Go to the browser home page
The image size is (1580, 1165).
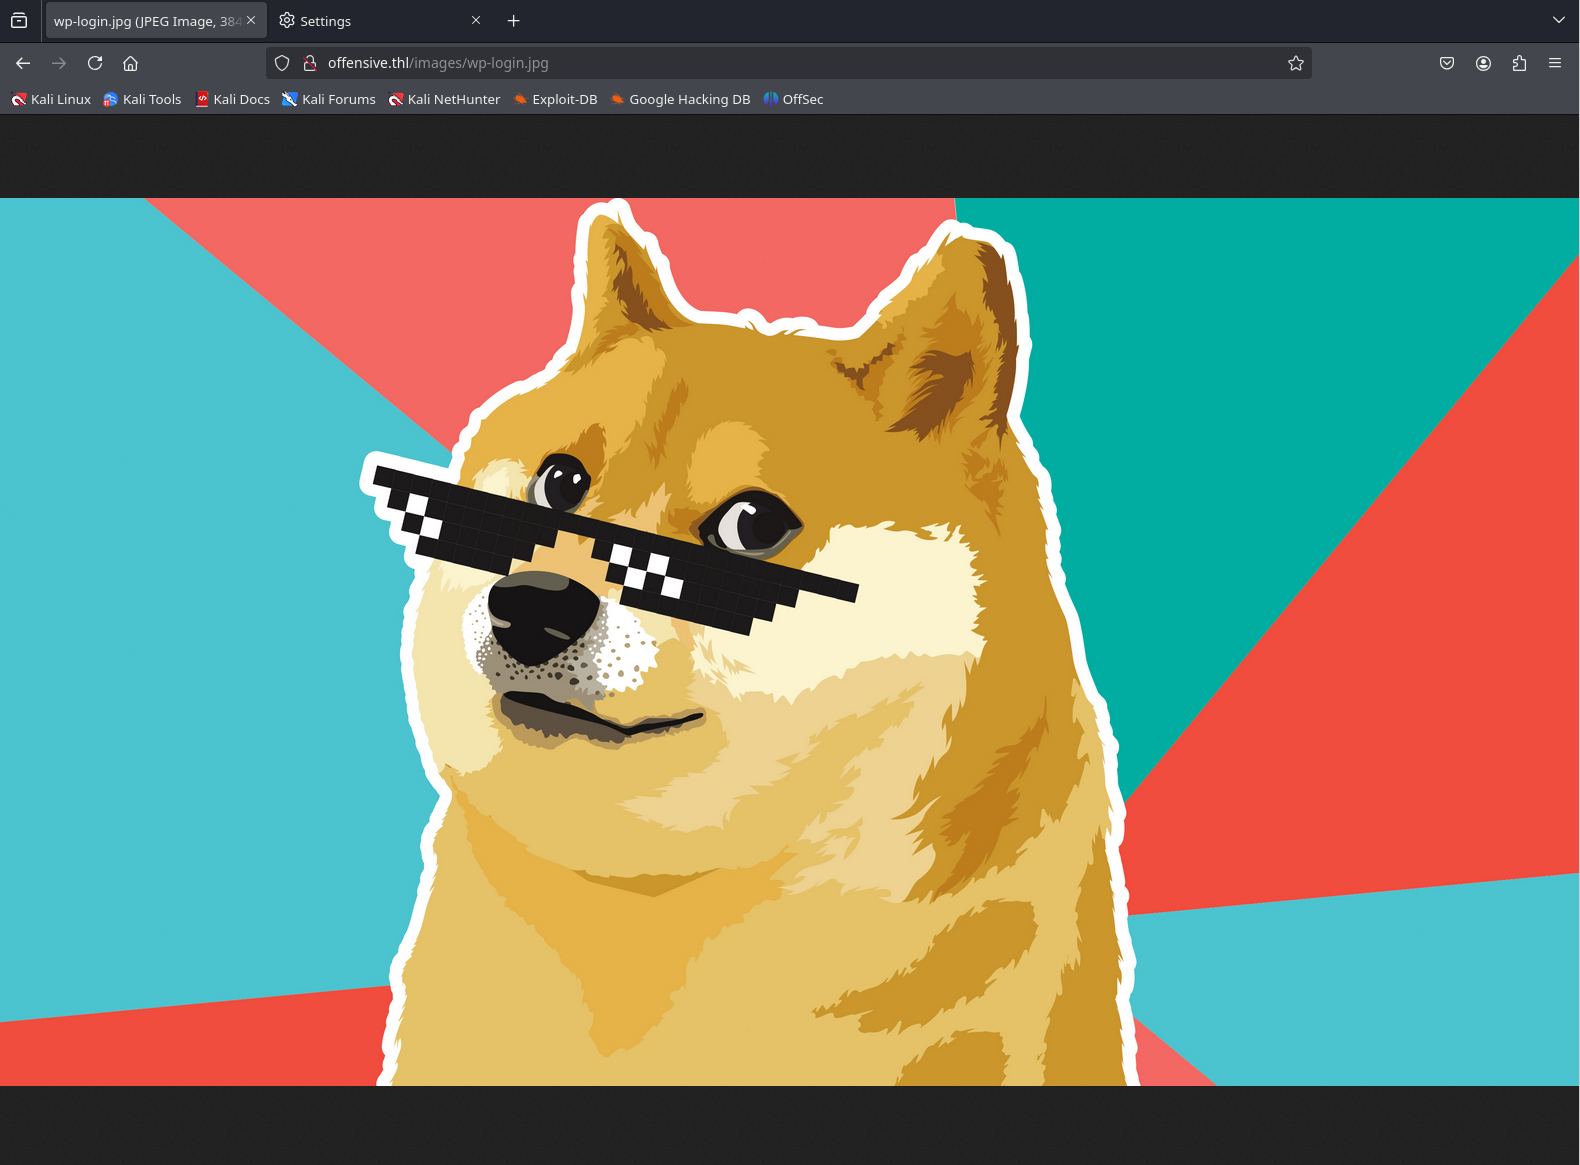coord(130,63)
